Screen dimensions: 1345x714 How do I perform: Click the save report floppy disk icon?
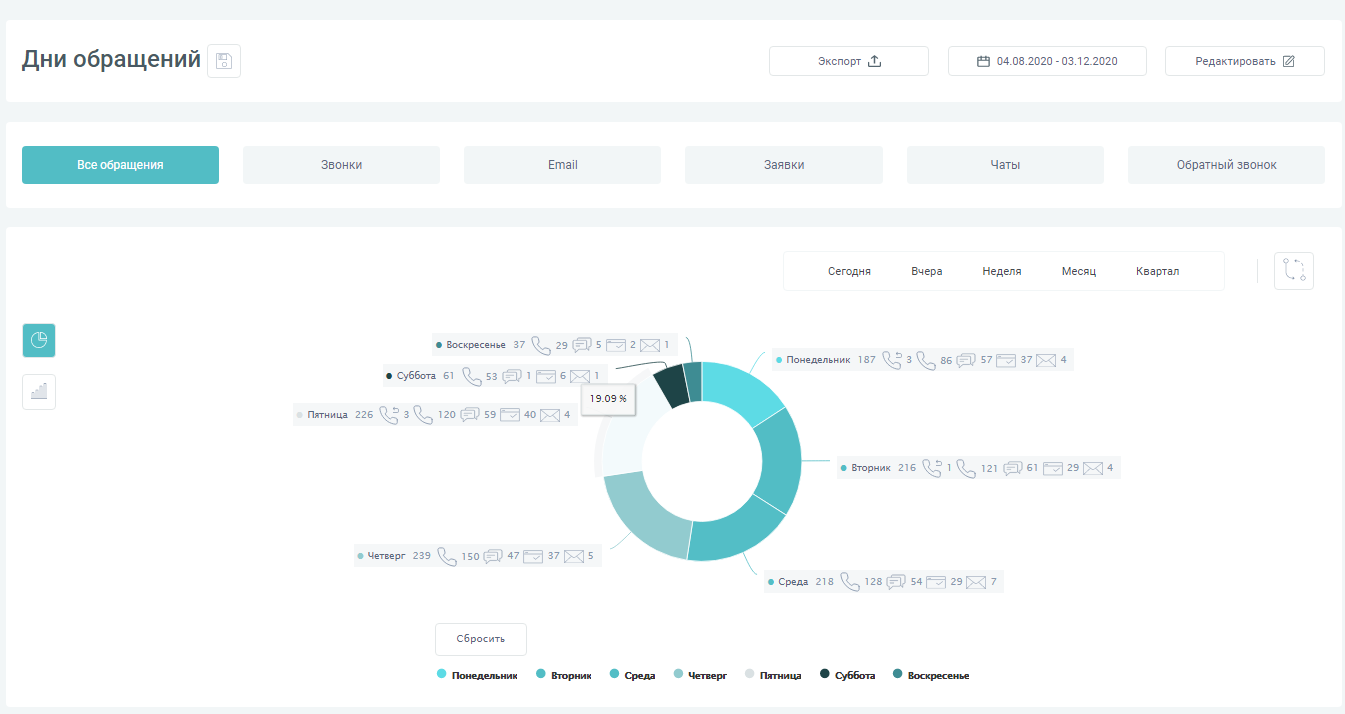[x=224, y=61]
